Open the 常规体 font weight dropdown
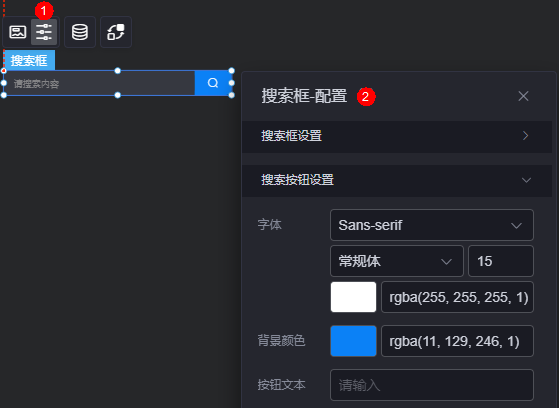Image resolution: width=559 pixels, height=408 pixels. (x=397, y=261)
